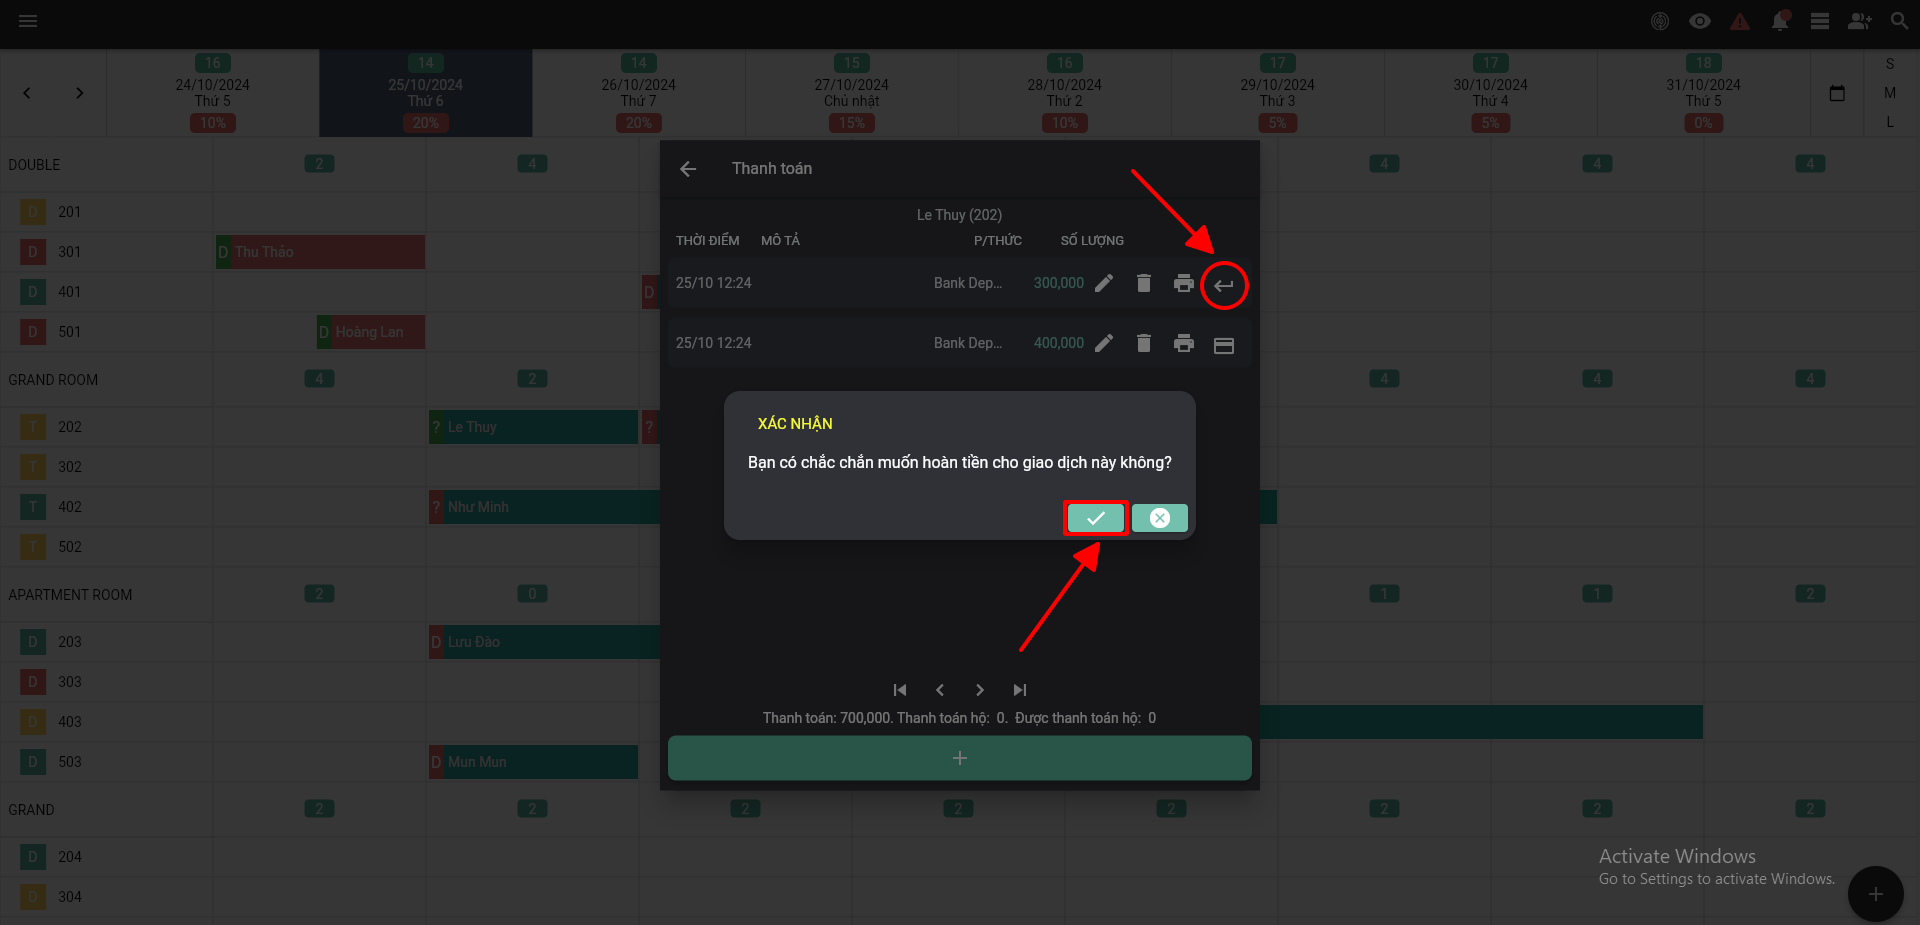Viewport: 1920px width, 925px height.
Task: Jump to last page of payments
Action: [1020, 690]
